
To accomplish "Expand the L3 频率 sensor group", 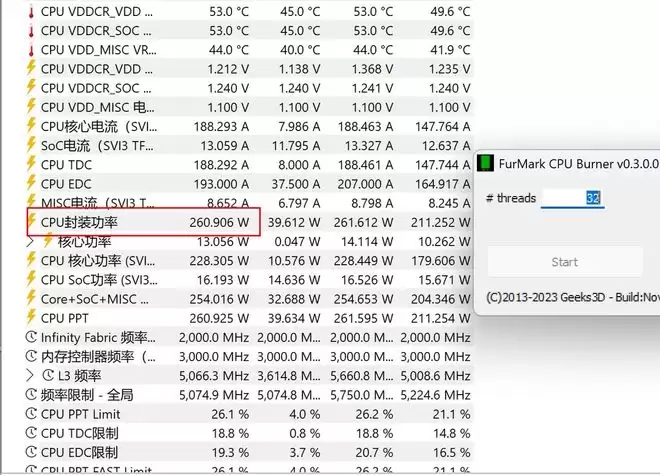I will pos(29,376).
